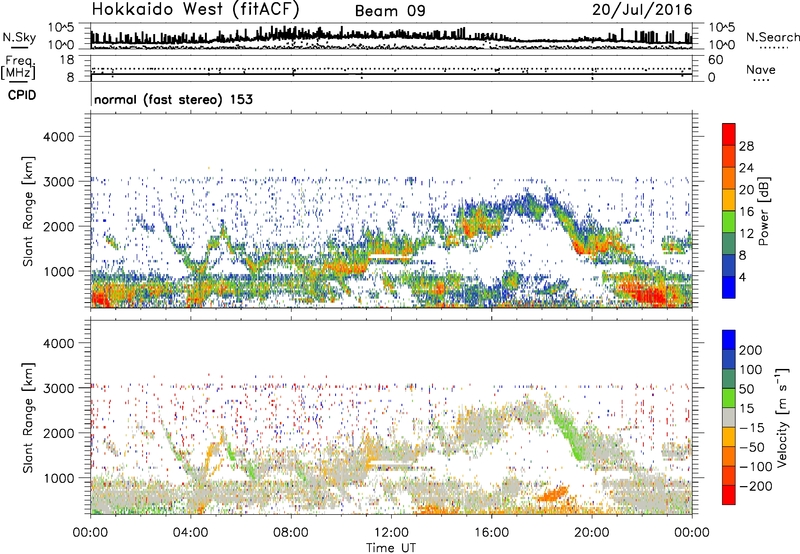The height and width of the screenshot is (554, 800).
Task: Click the '60' Nave axis label
Action: click(715, 60)
